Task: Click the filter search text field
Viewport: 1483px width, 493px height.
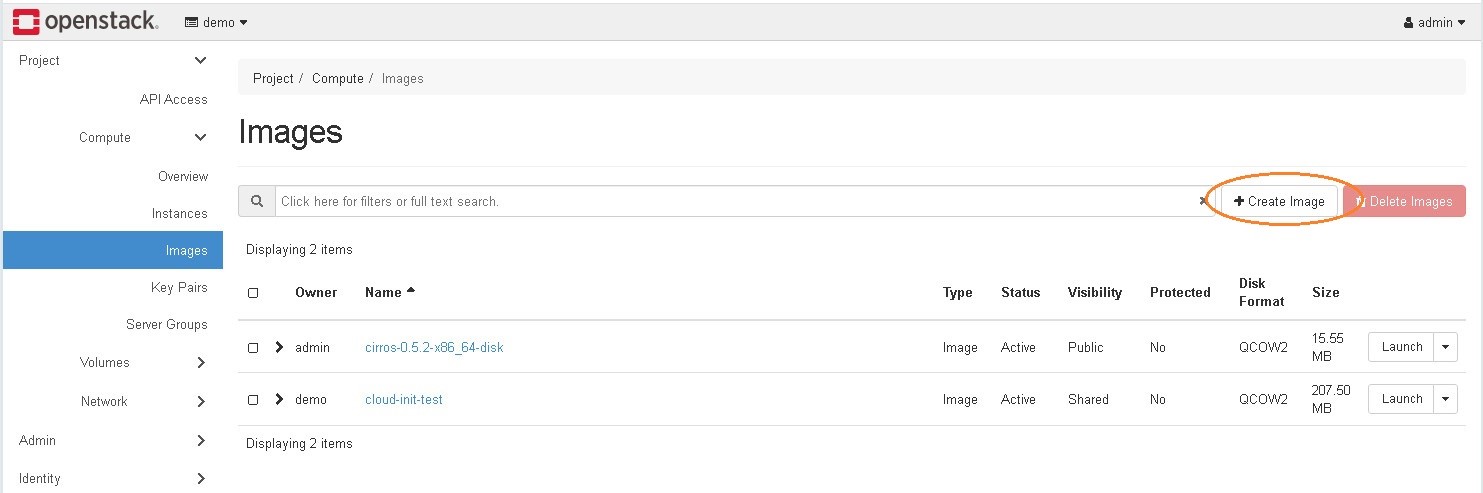Action: 735,201
